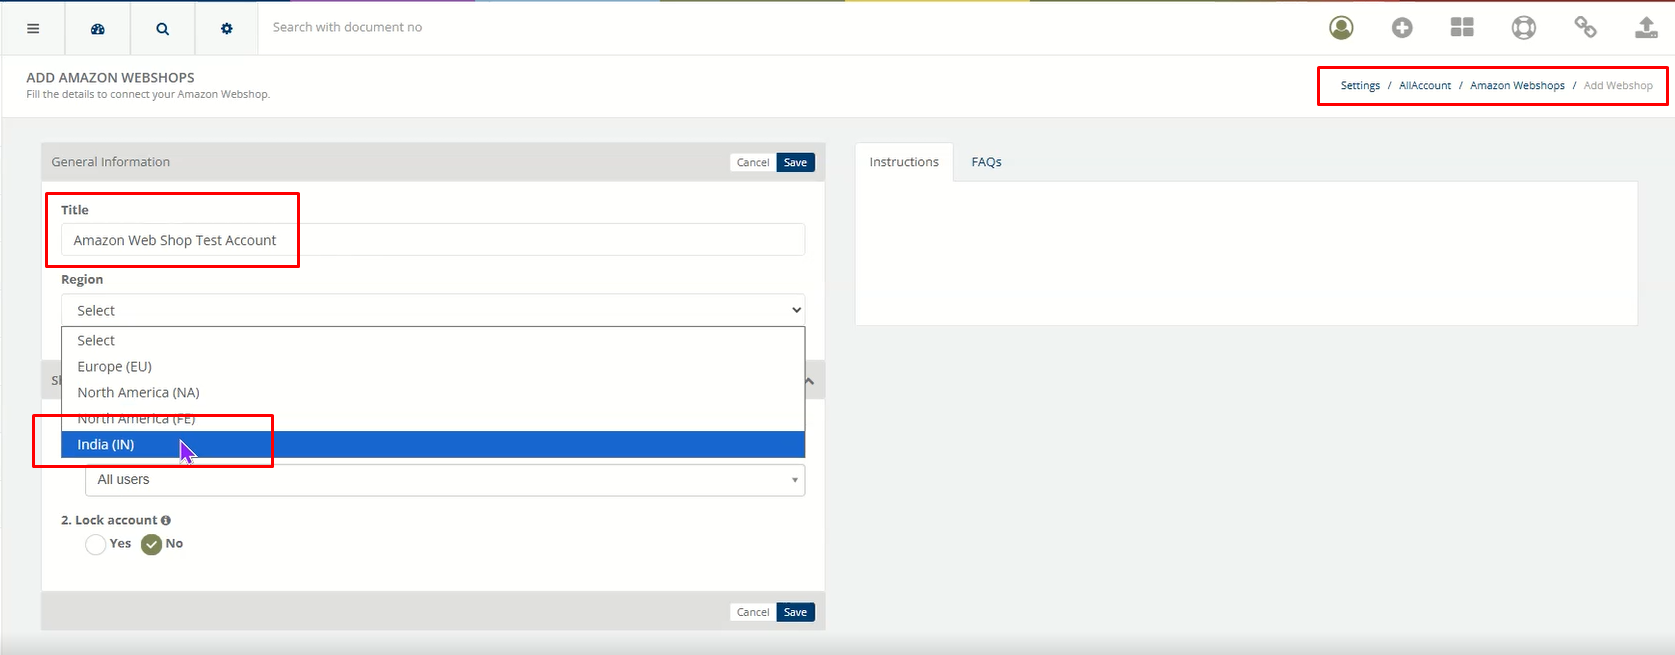
Task: Open the All users dropdown
Action: point(445,480)
